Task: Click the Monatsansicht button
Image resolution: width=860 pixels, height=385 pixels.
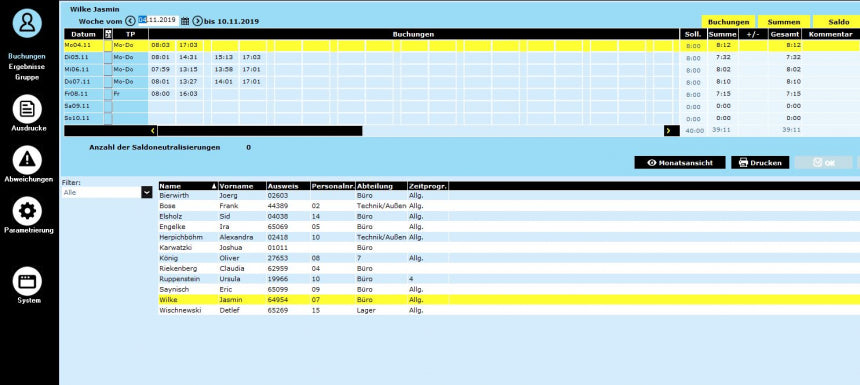Action: (680, 163)
